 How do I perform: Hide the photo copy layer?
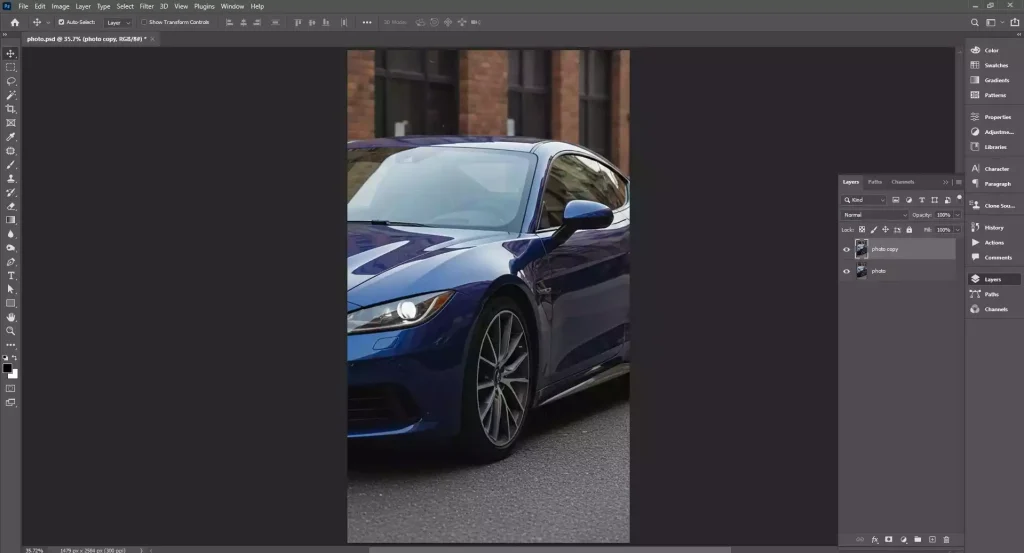pos(846,250)
